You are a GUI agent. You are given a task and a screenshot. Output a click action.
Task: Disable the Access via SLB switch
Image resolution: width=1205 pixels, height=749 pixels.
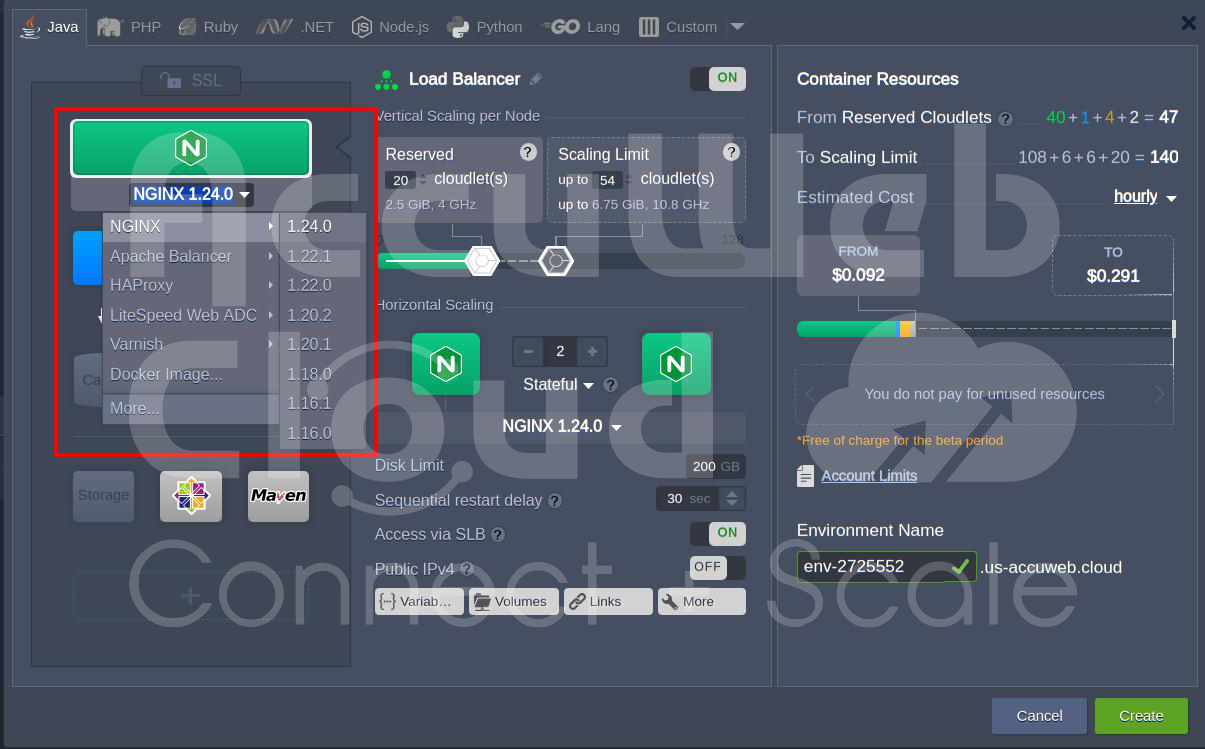718,533
